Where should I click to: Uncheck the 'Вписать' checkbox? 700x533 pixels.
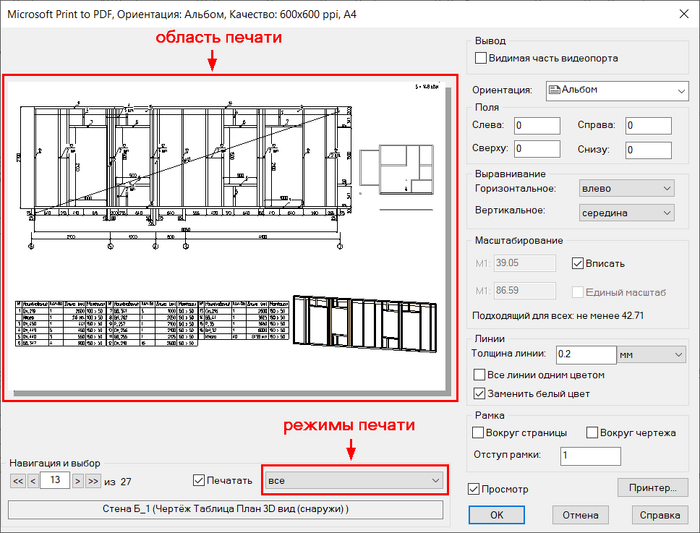coord(577,263)
